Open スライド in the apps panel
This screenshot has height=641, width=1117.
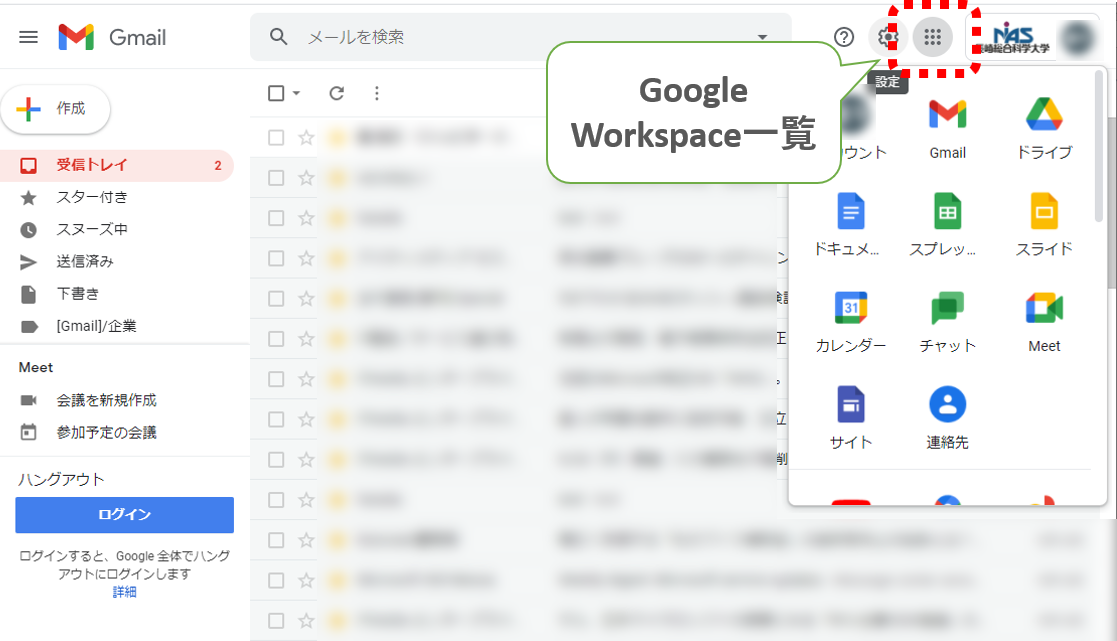point(1044,225)
